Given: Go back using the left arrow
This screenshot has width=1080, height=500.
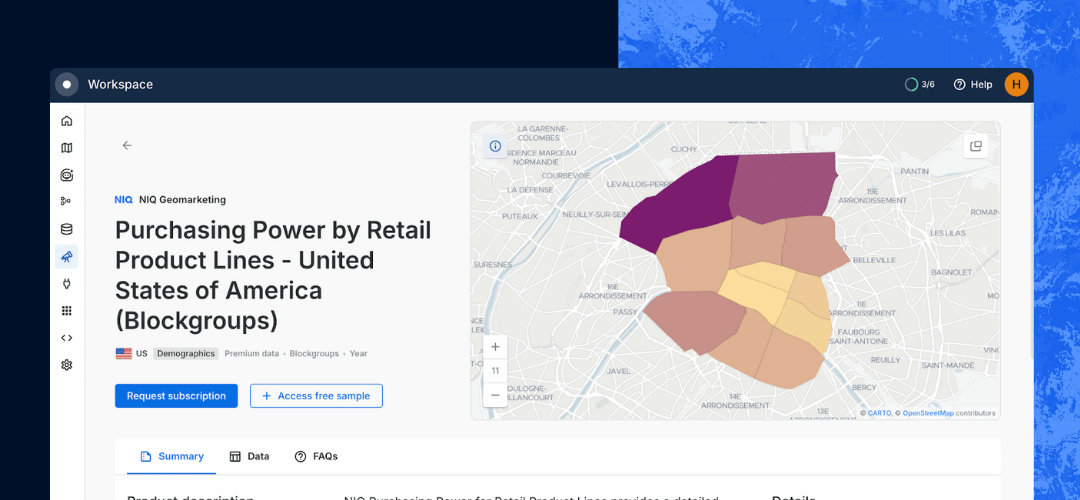Looking at the screenshot, I should pos(127,145).
